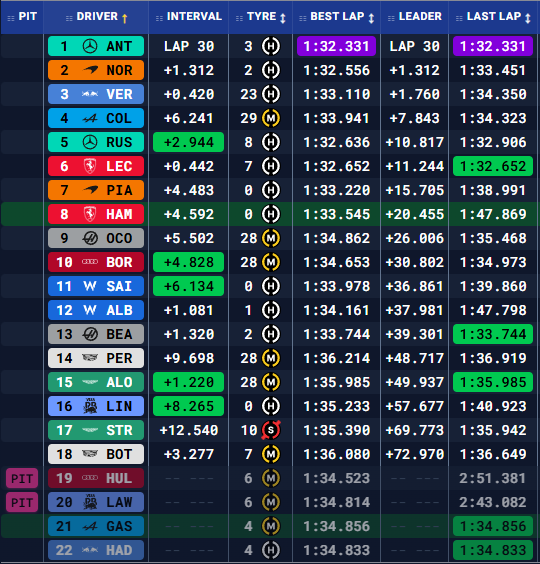The height and width of the screenshot is (564, 540).
Task: Click the McLaren logo on NOR's badge
Action: point(90,70)
